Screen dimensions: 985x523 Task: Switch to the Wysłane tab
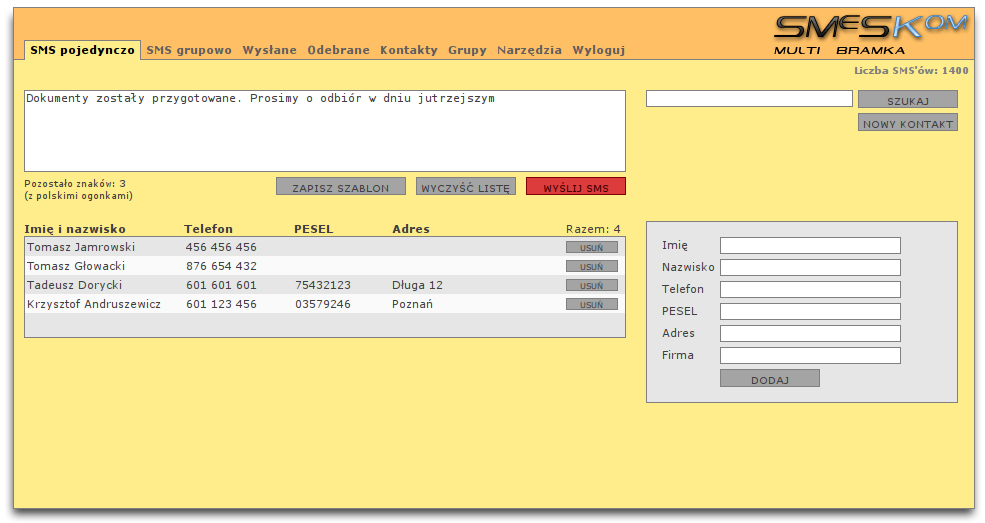tap(269, 50)
